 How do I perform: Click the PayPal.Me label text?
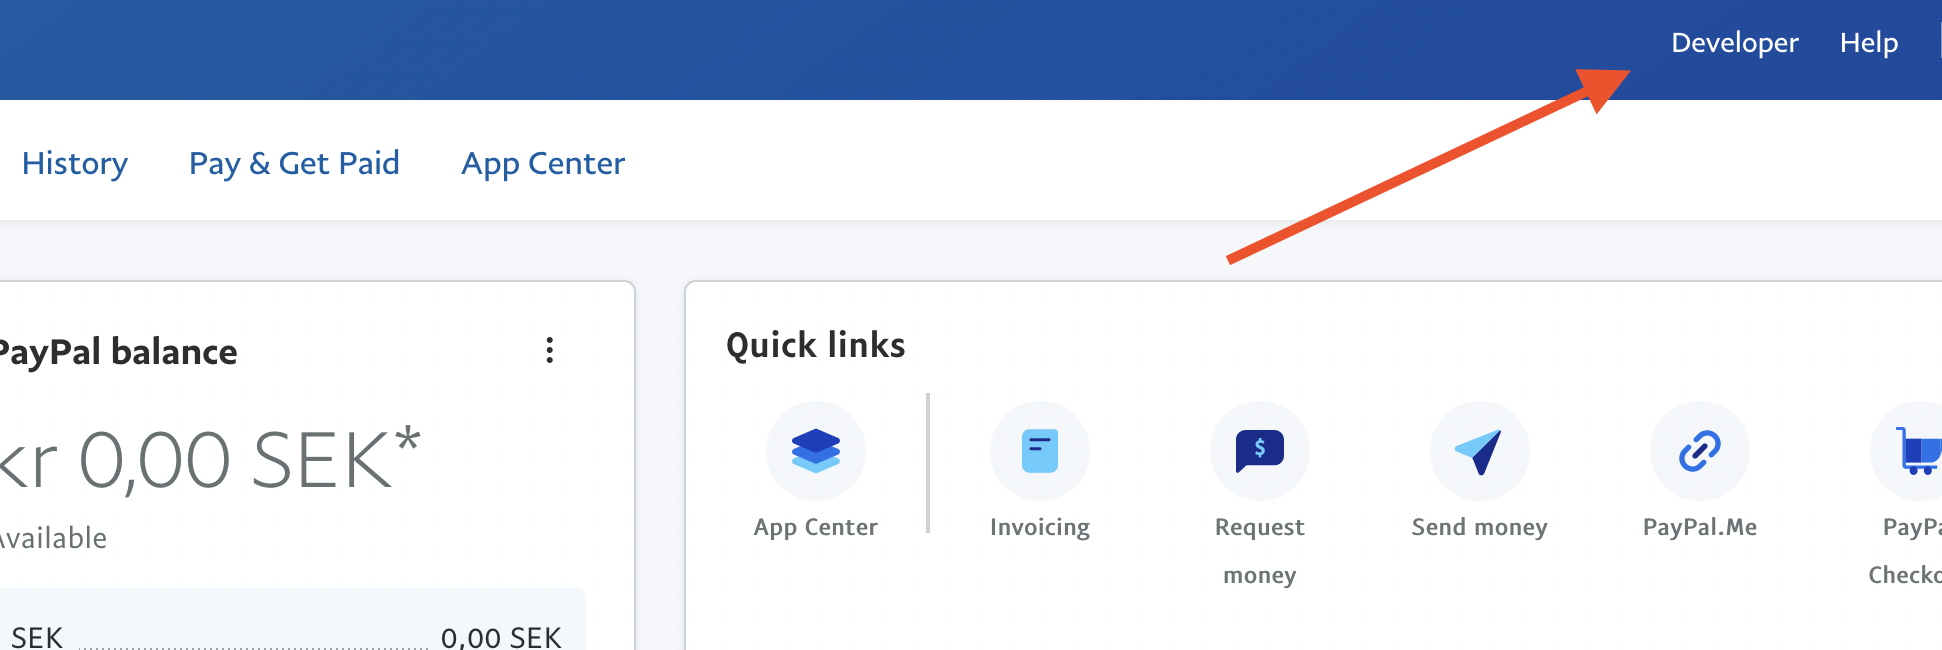pyautogui.click(x=1699, y=527)
